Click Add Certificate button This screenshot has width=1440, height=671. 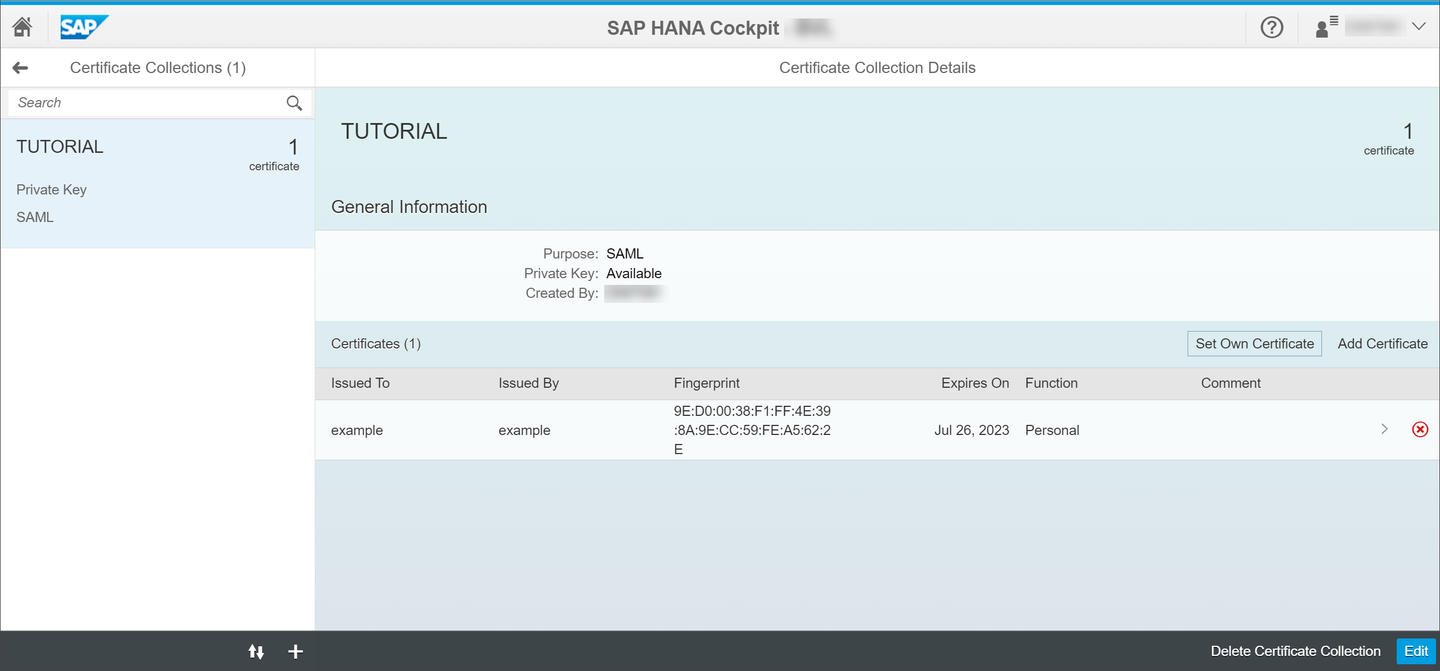click(x=1383, y=344)
